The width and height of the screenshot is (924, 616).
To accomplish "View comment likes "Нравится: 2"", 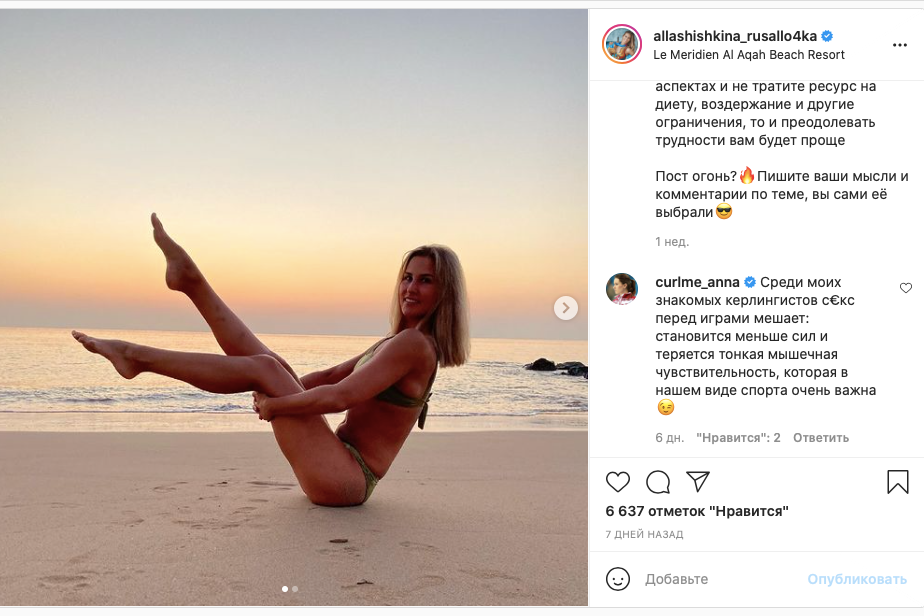I will (738, 438).
